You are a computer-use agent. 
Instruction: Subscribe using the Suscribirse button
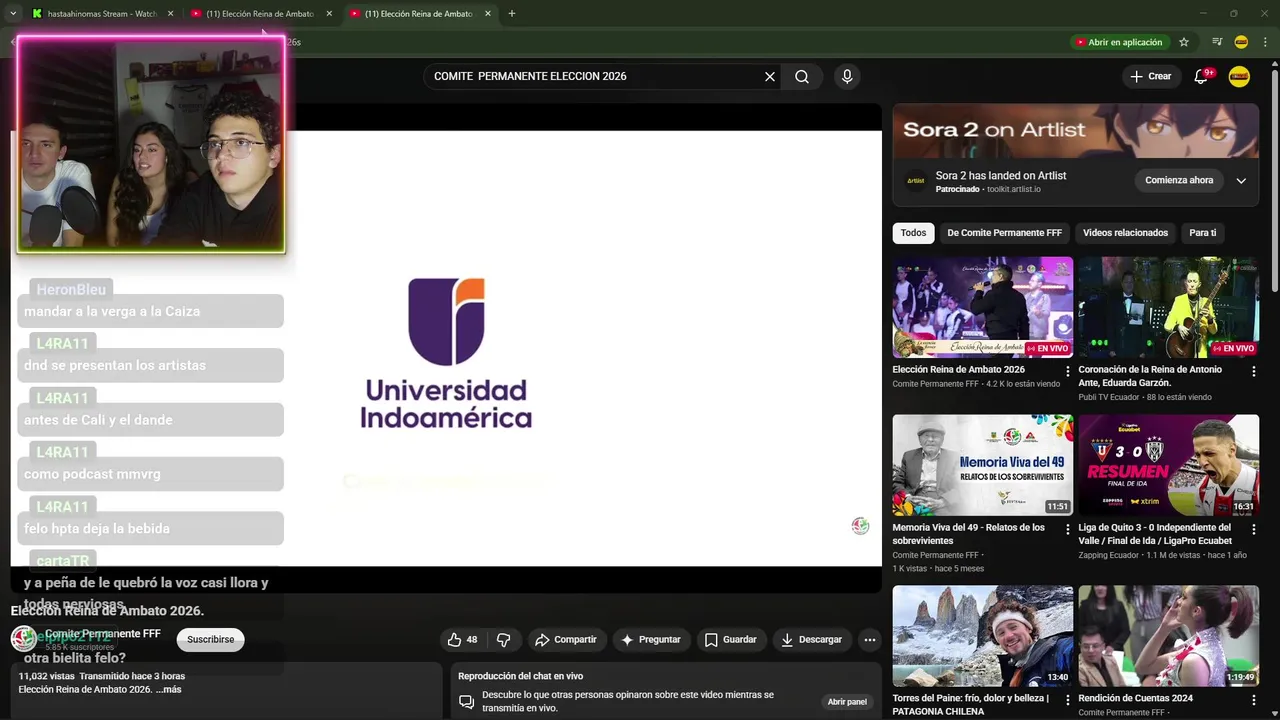211,640
